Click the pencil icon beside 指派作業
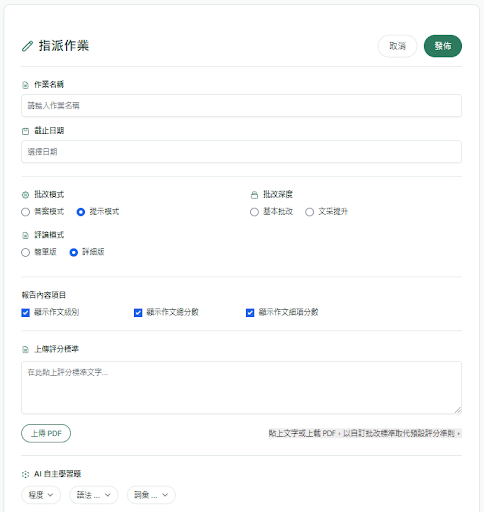Image resolution: width=484 pixels, height=512 pixels. click(x=27, y=46)
